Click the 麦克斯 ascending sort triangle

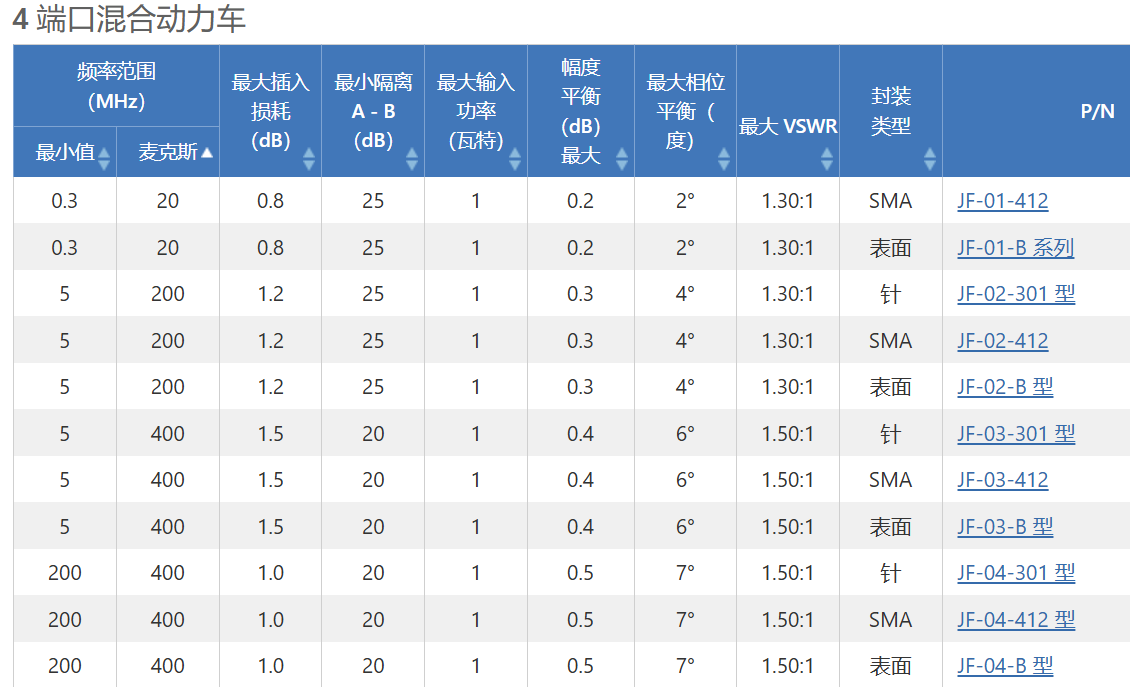[x=207, y=152]
